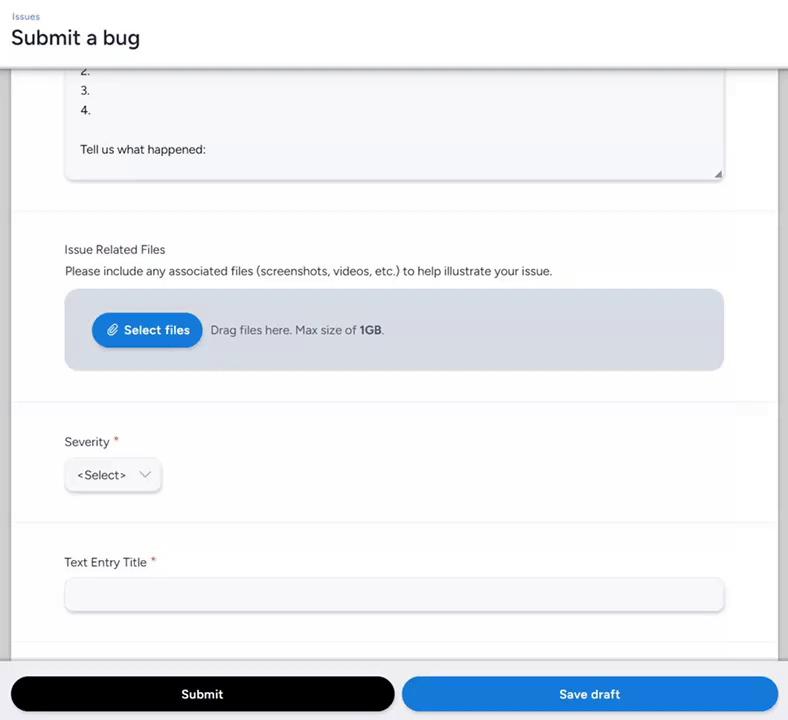The image size is (788, 720).
Task: Click the 'Drag files here' drop zone text
Action: point(283,330)
